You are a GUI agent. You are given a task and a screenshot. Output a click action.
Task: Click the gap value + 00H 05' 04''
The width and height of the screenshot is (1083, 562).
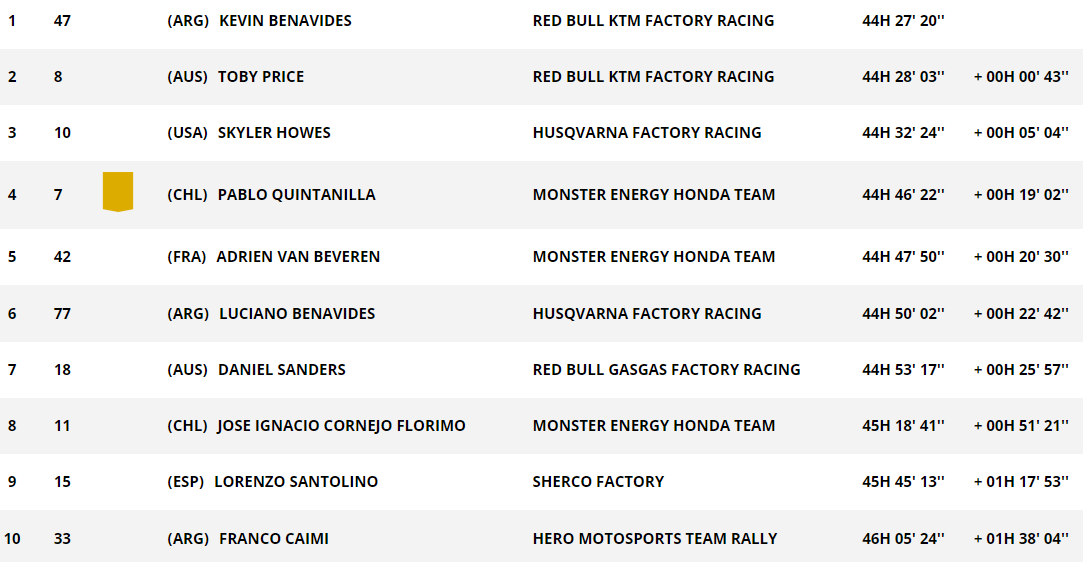point(1021,133)
